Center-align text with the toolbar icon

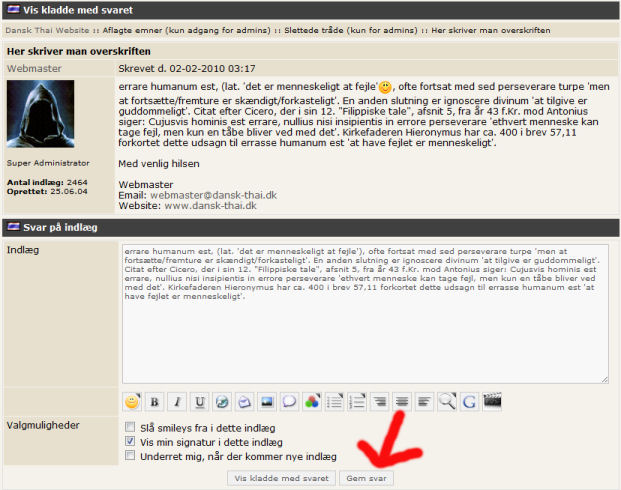pos(402,402)
